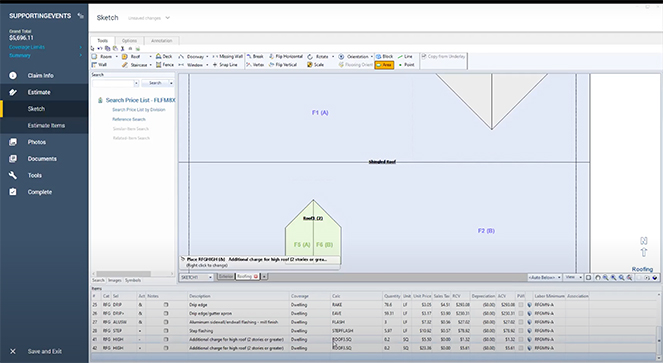Open the Images tab in search panel
Image resolution: width=663 pixels, height=363 pixels.
point(115,280)
